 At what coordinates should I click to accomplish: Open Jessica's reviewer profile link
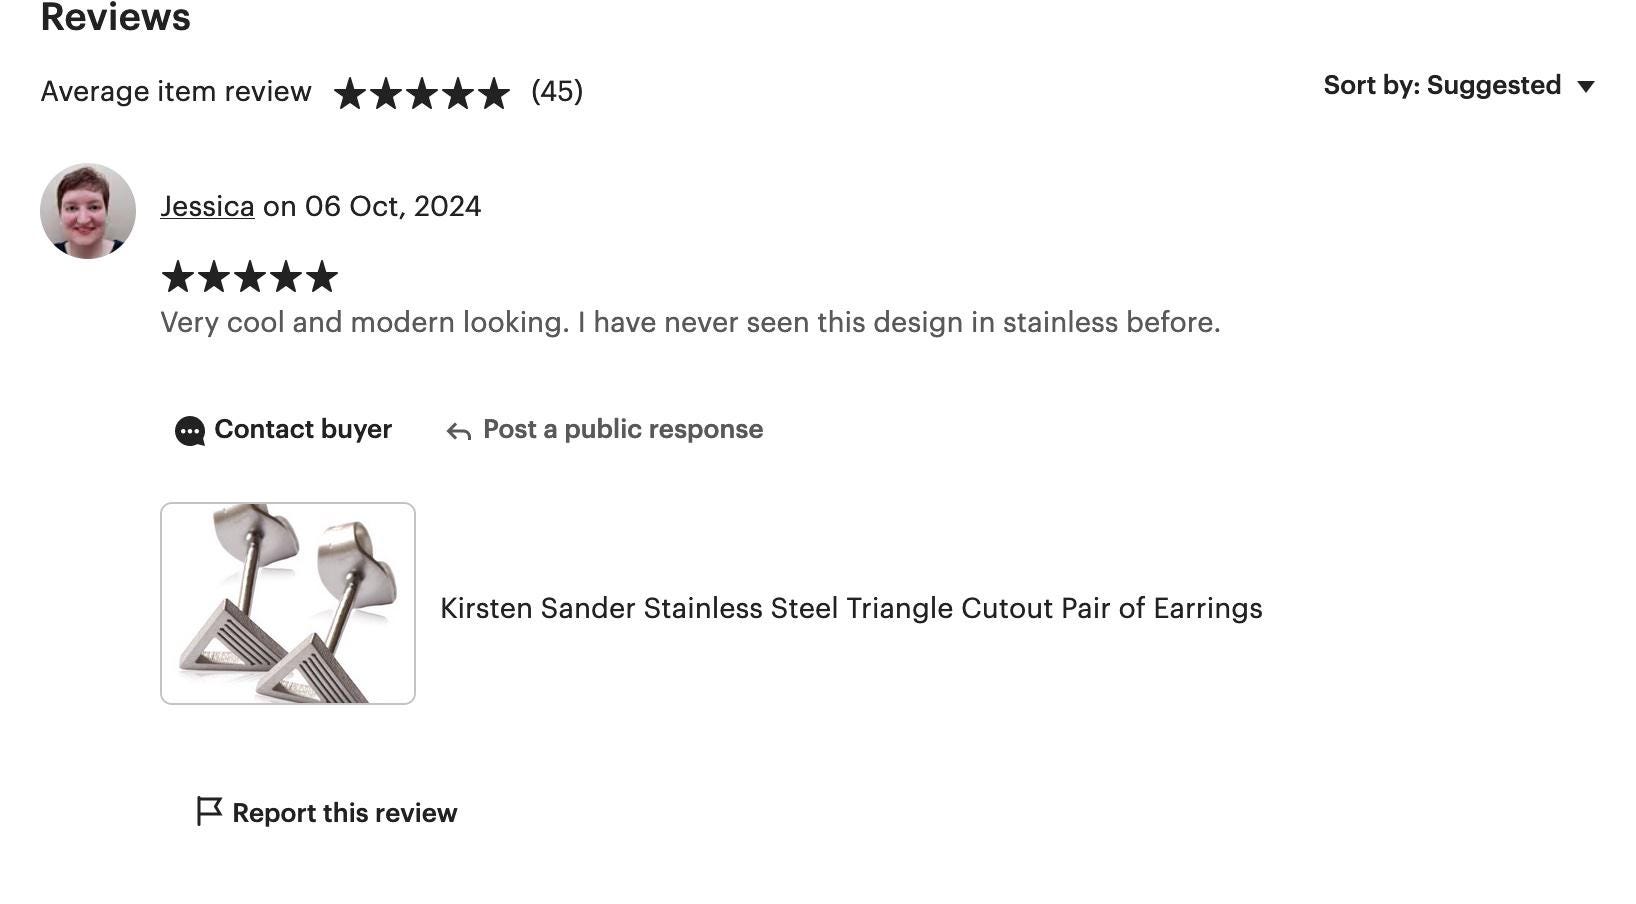pos(207,206)
